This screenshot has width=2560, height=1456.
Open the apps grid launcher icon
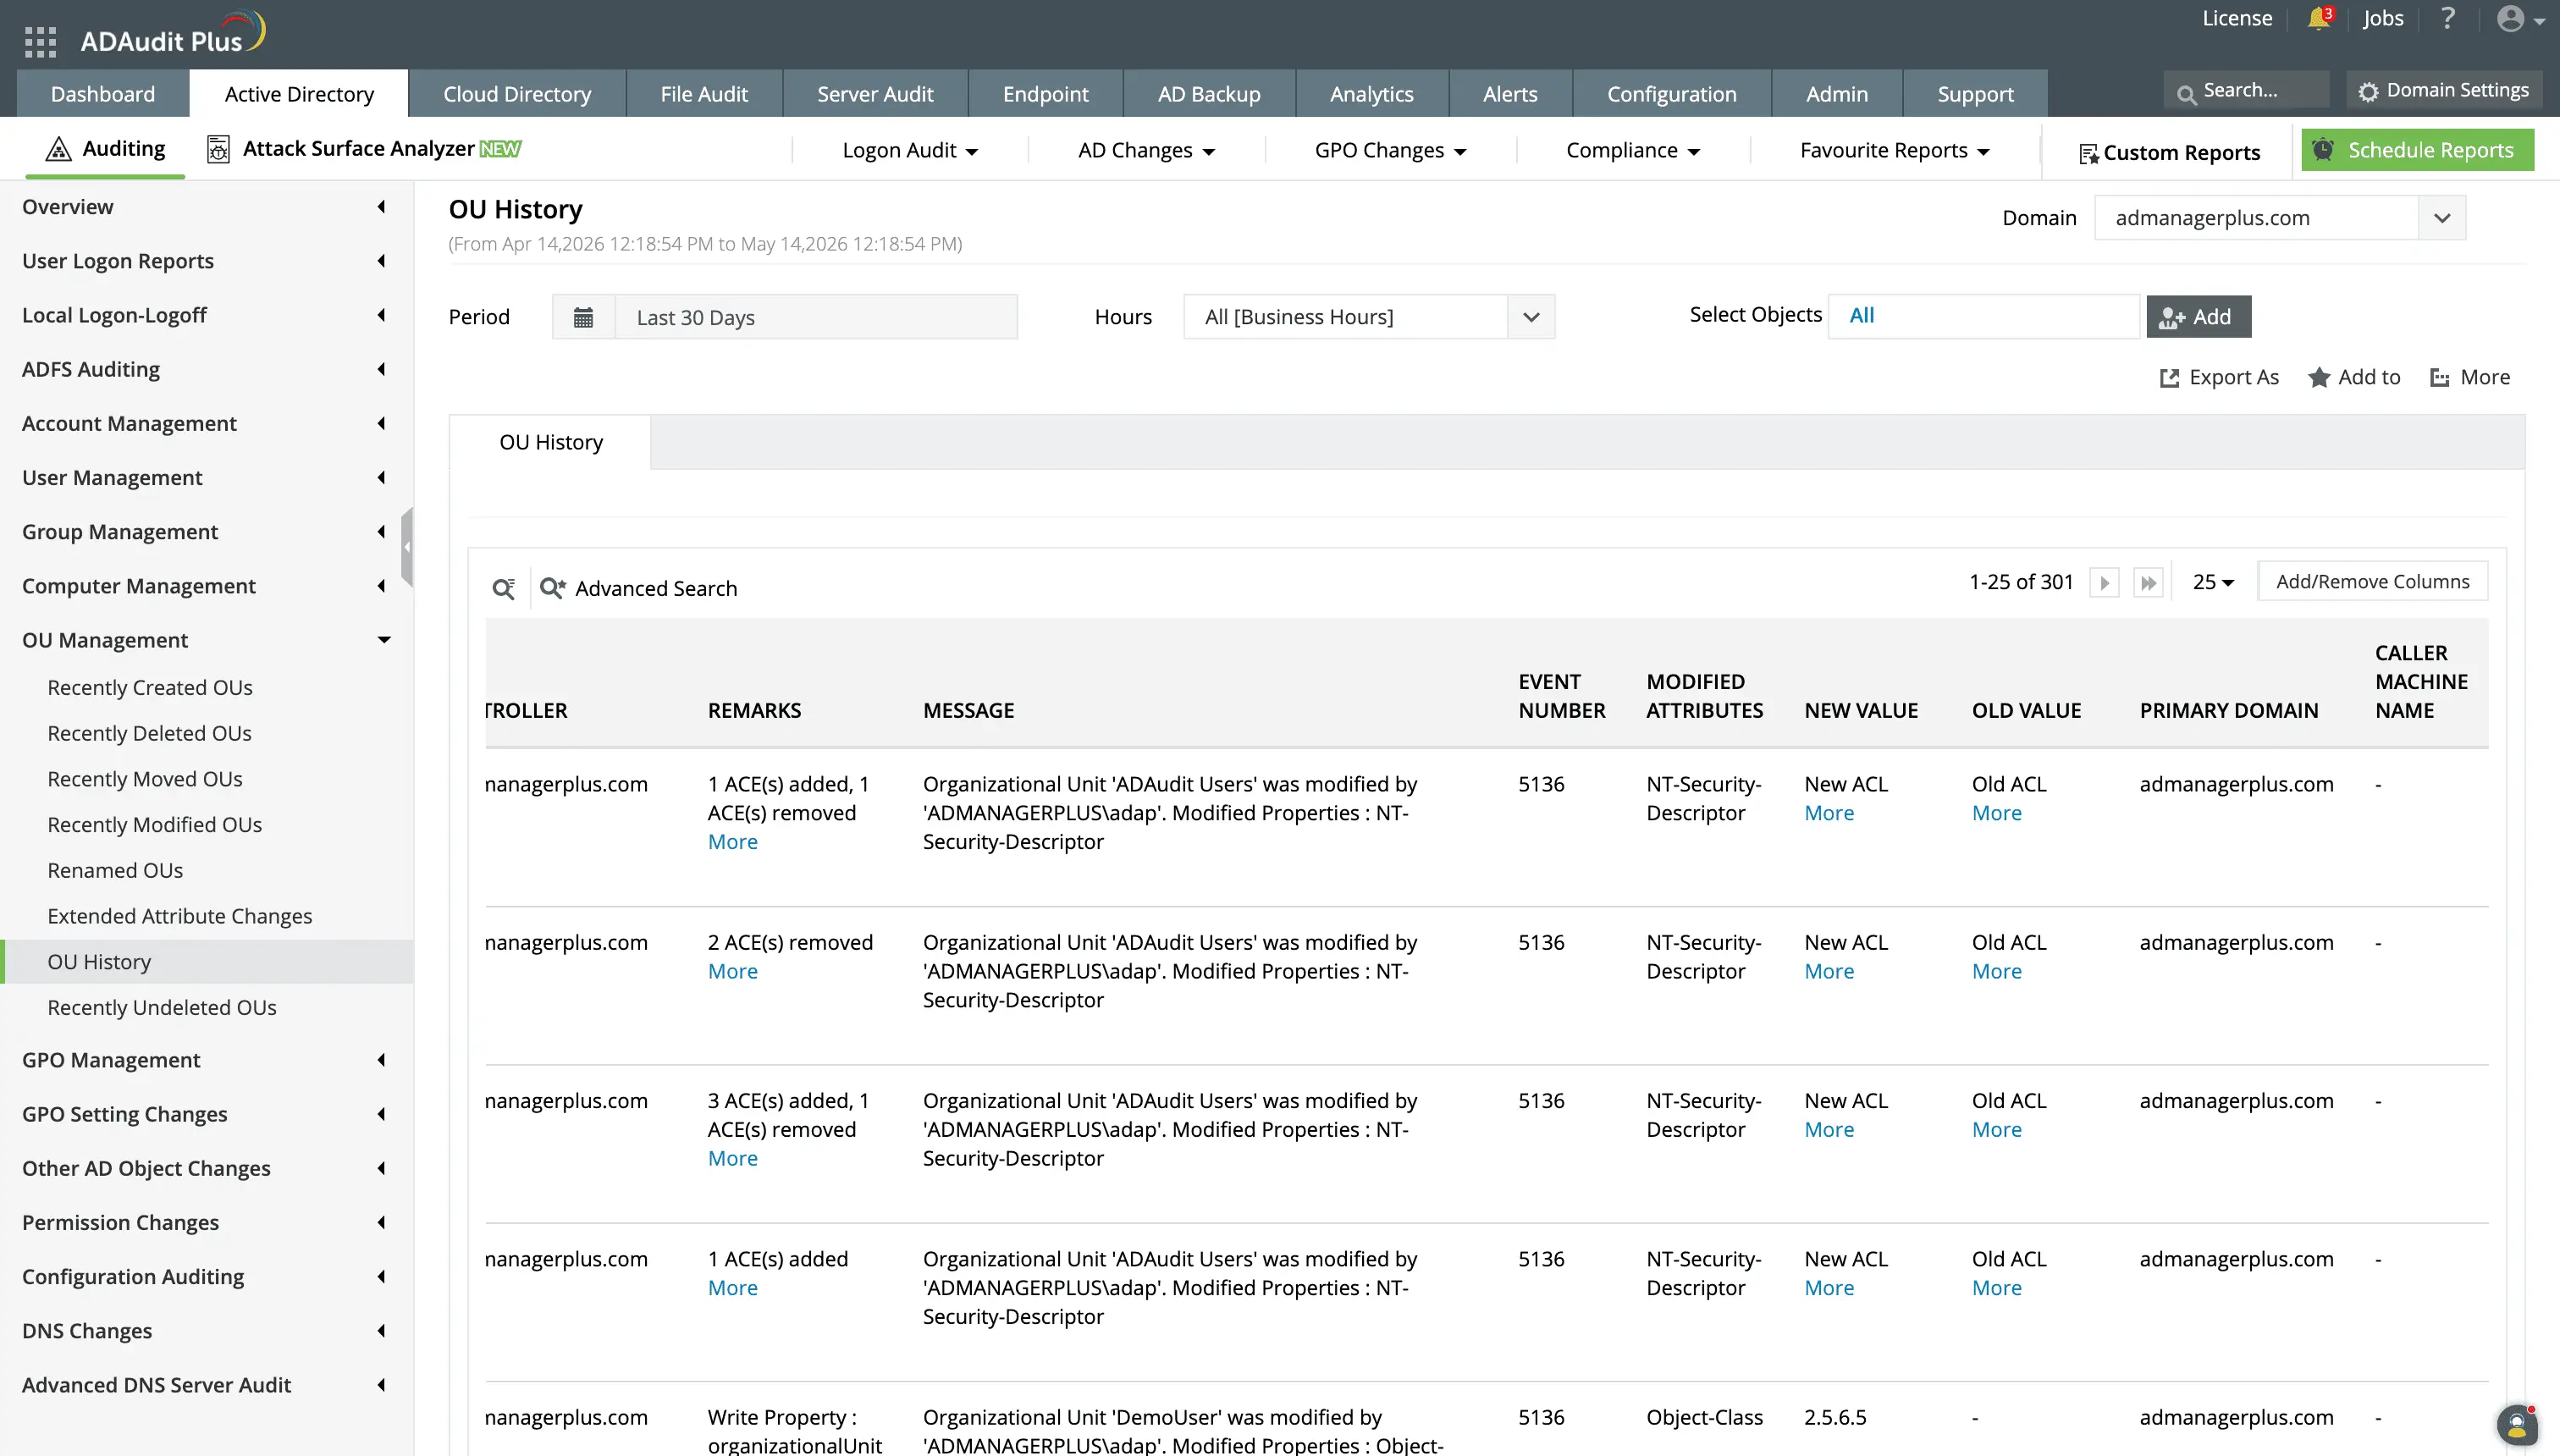pos(40,41)
